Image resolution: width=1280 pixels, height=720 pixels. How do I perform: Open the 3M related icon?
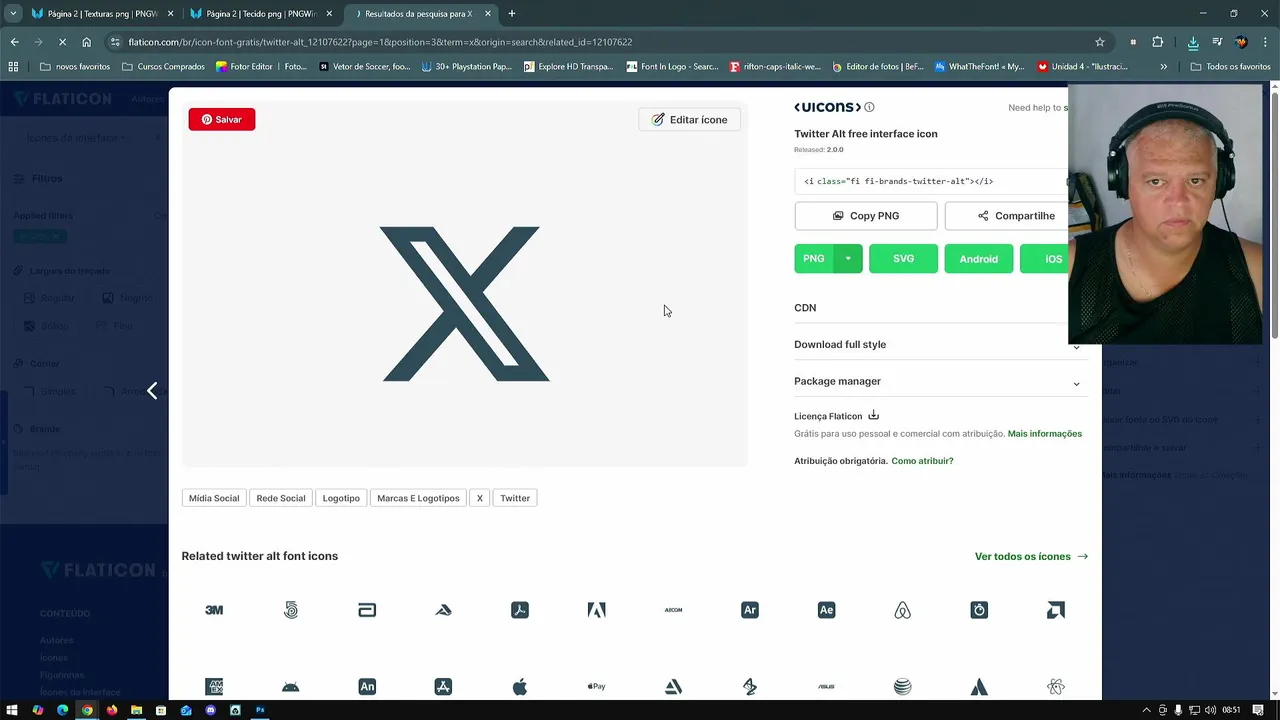pyautogui.click(x=214, y=610)
